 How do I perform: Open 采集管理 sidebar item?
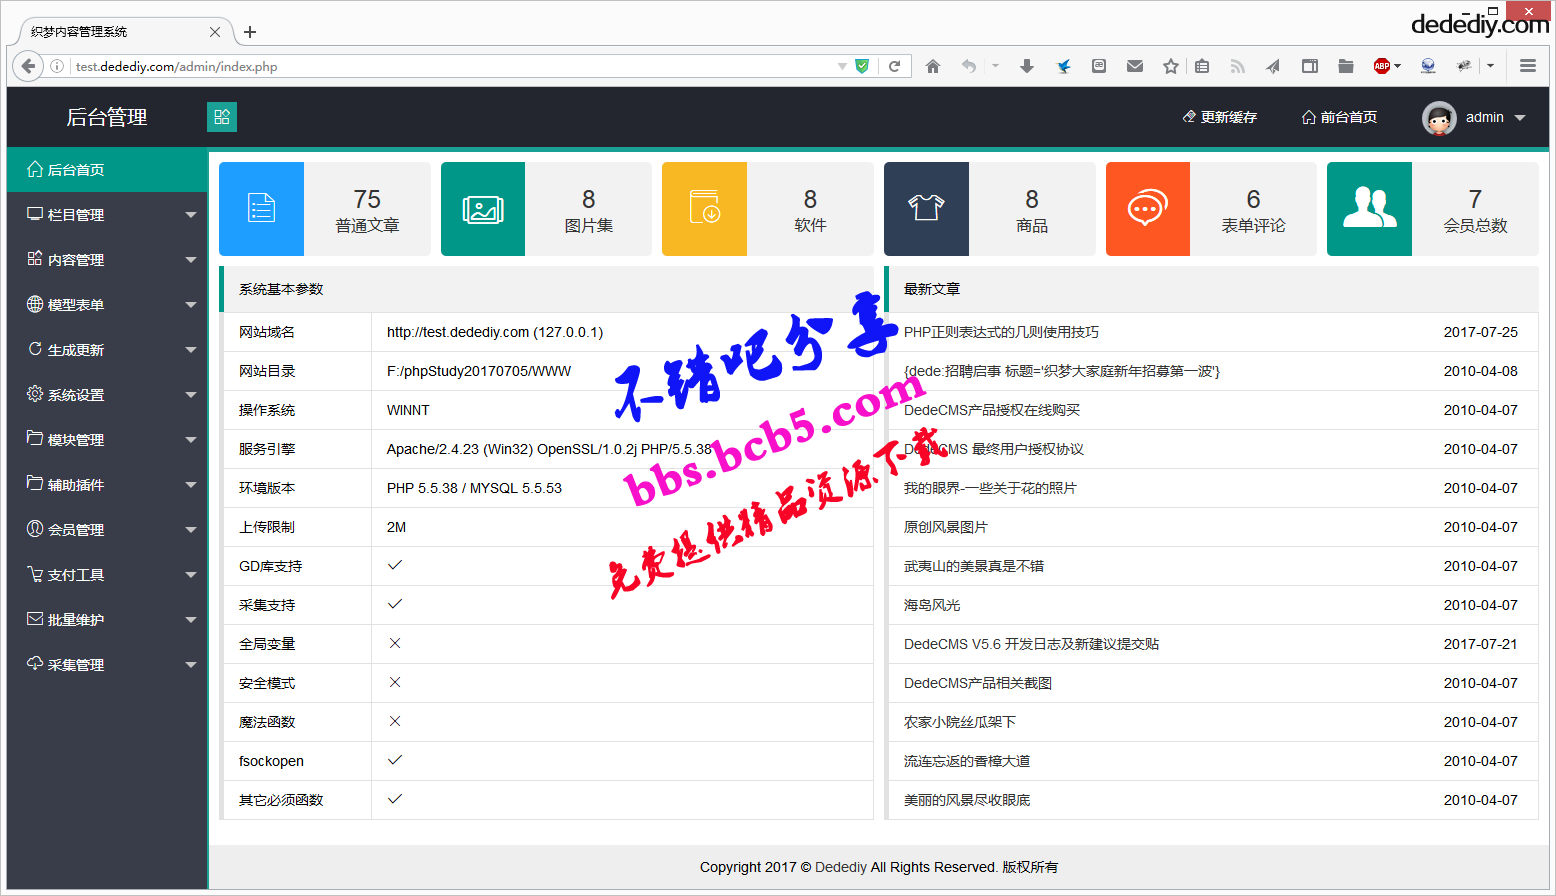coord(107,665)
